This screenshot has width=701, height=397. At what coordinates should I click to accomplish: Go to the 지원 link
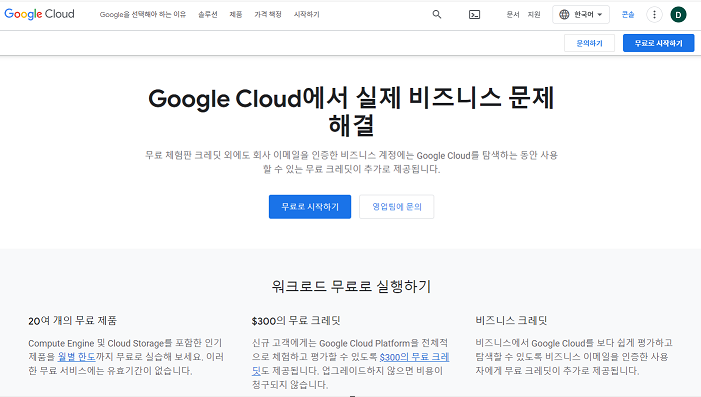point(534,14)
